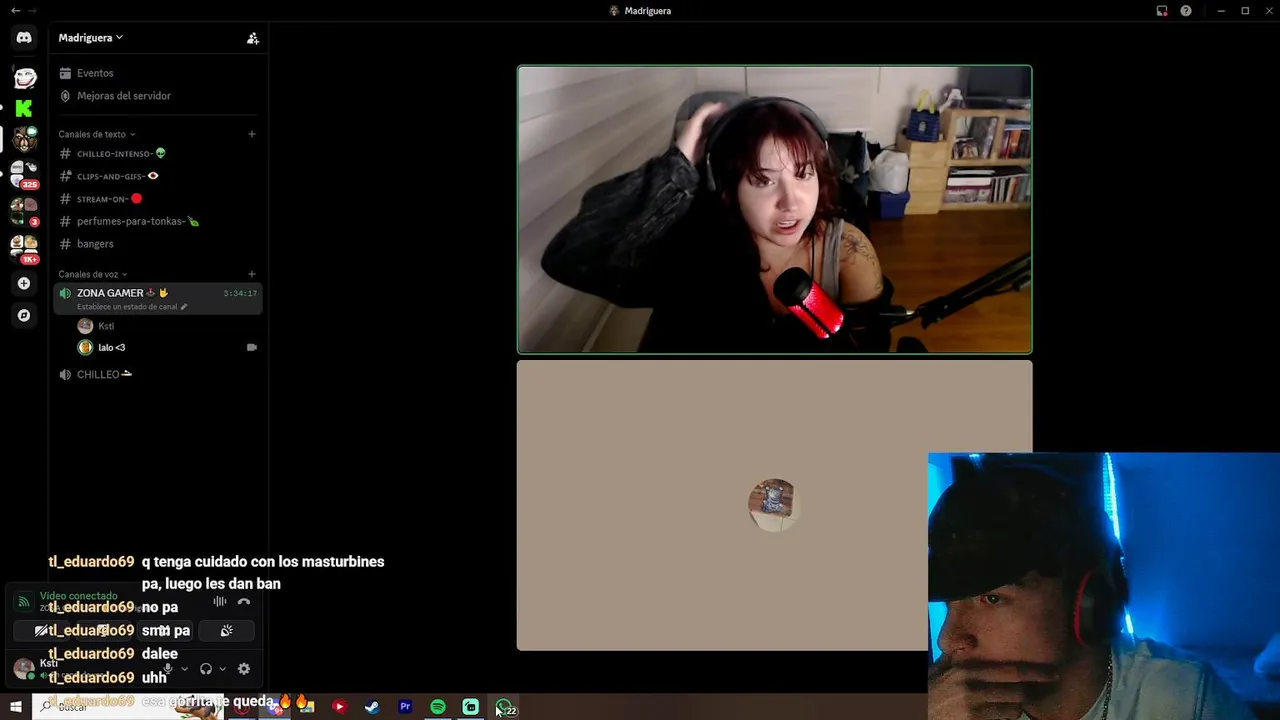Open Discord direct messages home icon
1280x720 pixels.
[x=24, y=38]
